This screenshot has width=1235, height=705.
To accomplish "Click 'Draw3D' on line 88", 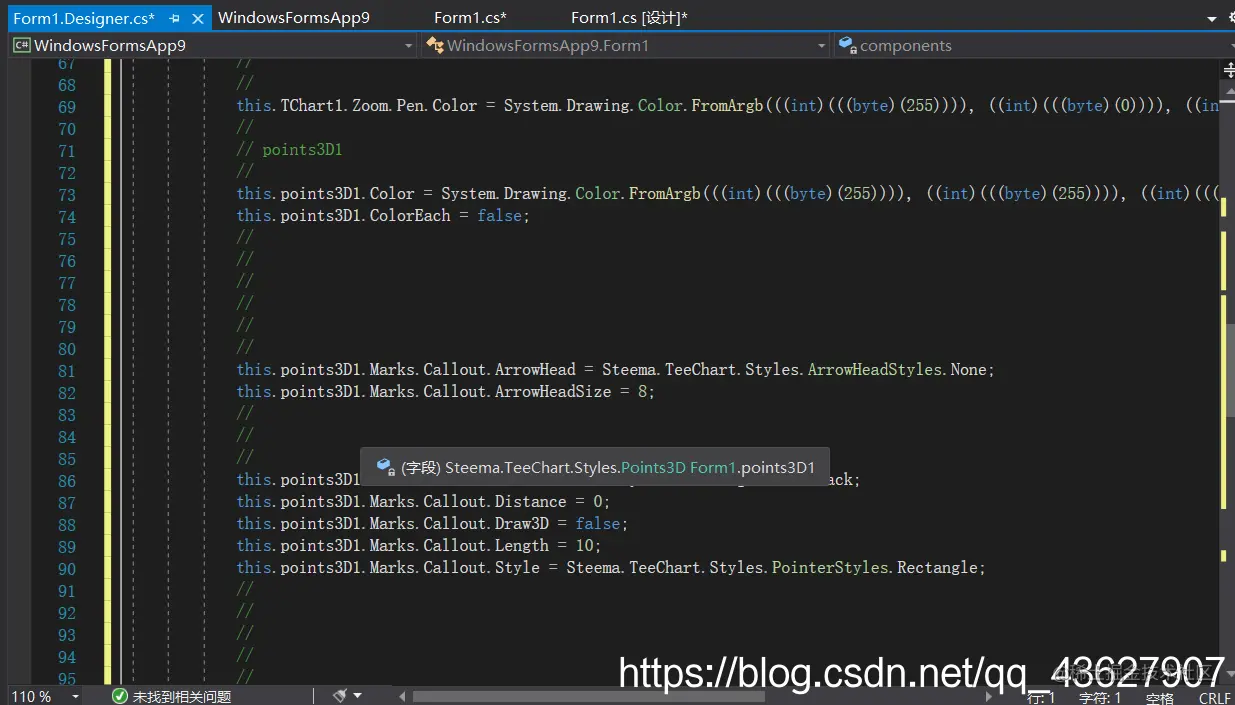I will (x=522, y=524).
